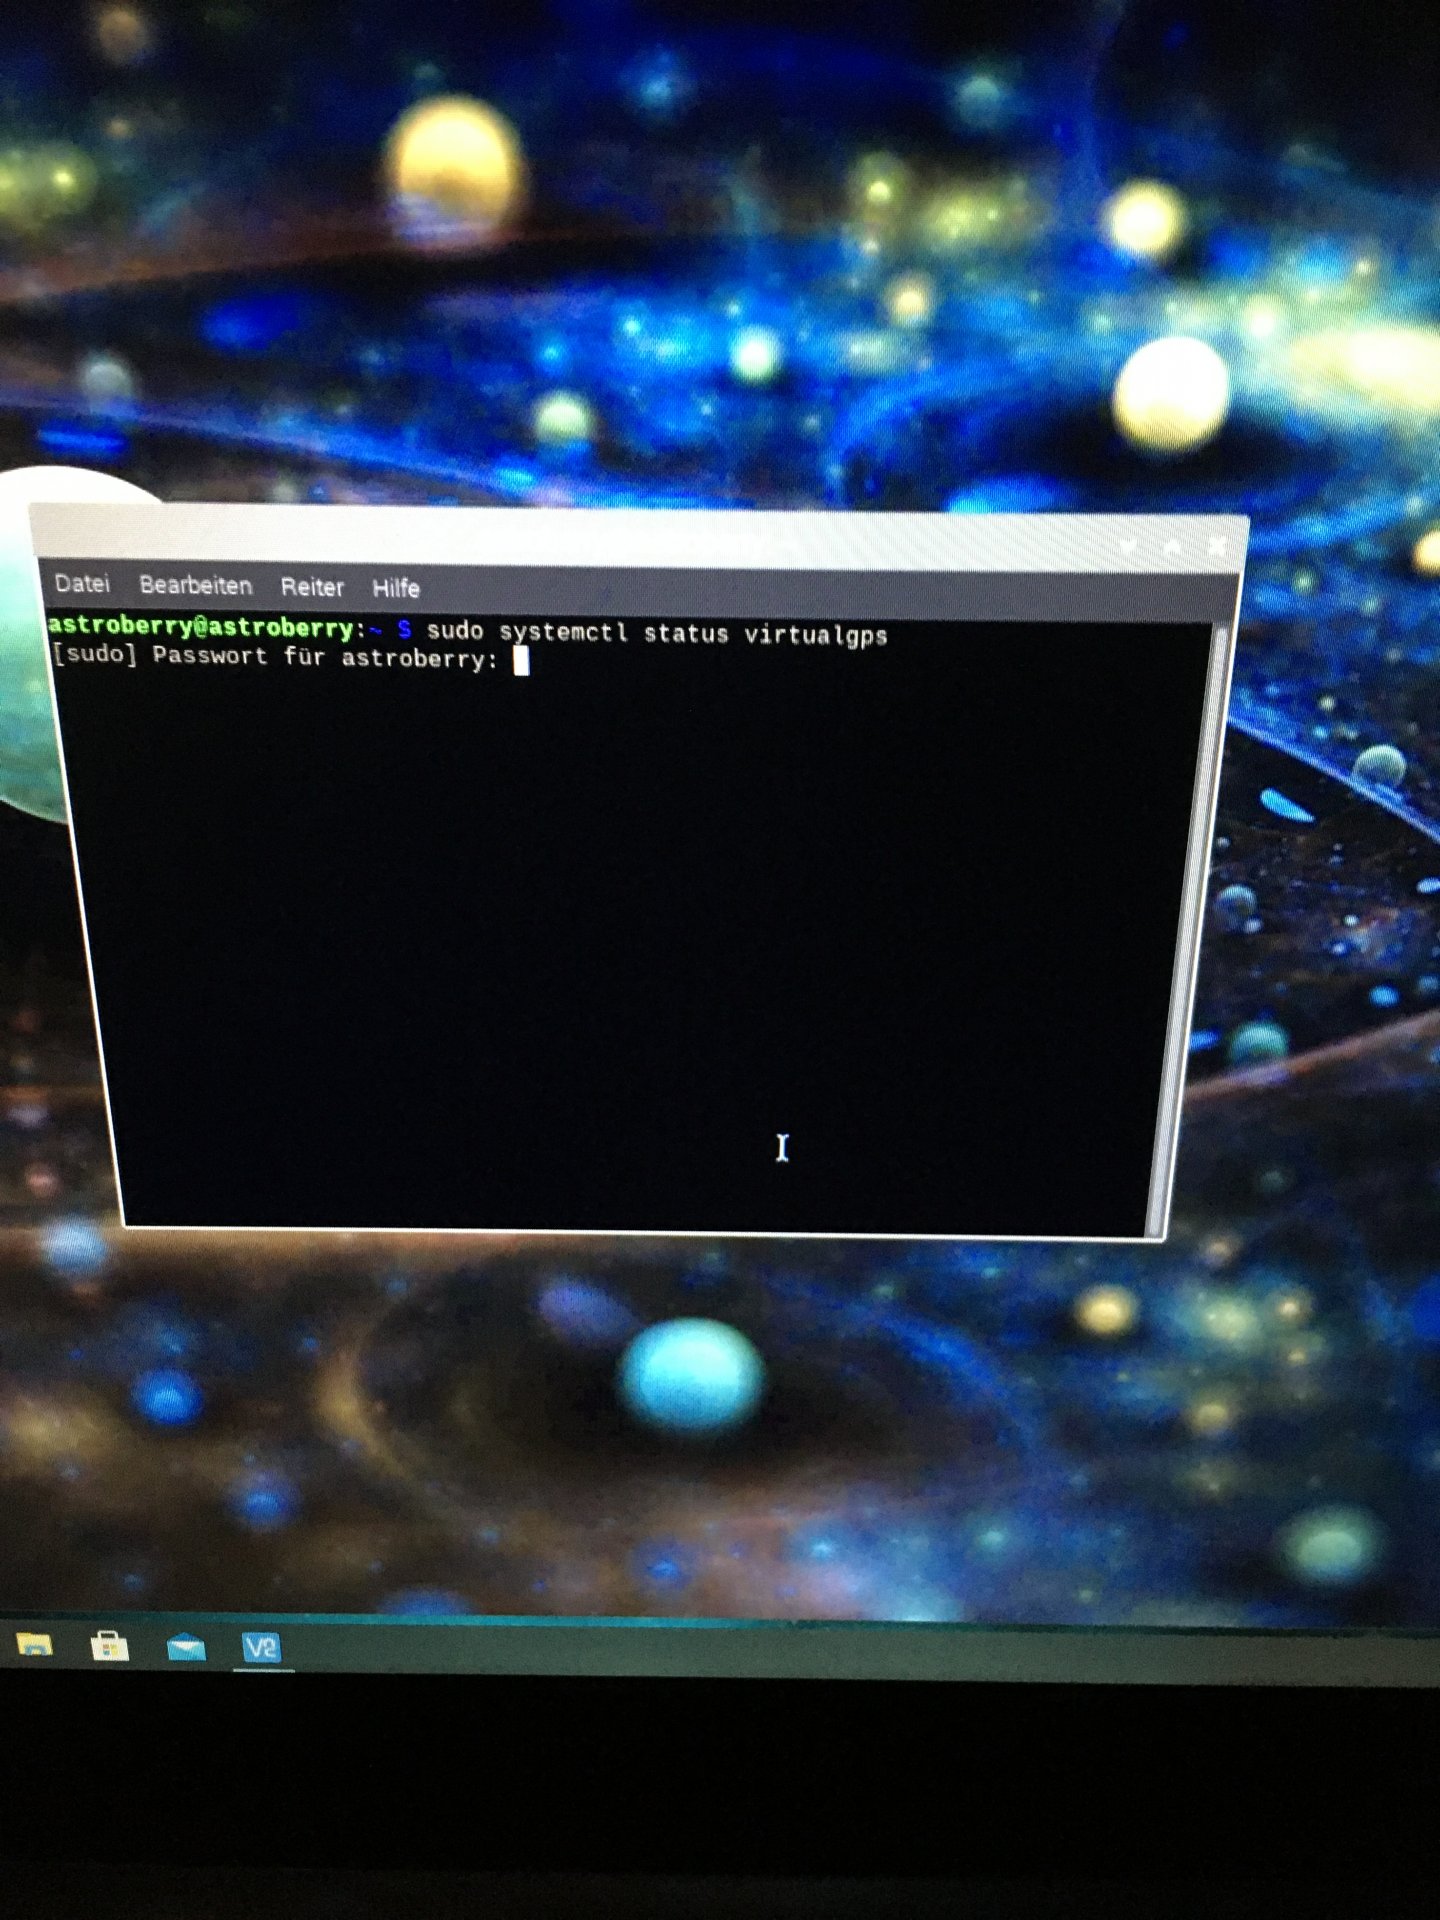Open the Microsoft Store taskbar icon
Screen dimensions: 1440x1920
point(110,1645)
